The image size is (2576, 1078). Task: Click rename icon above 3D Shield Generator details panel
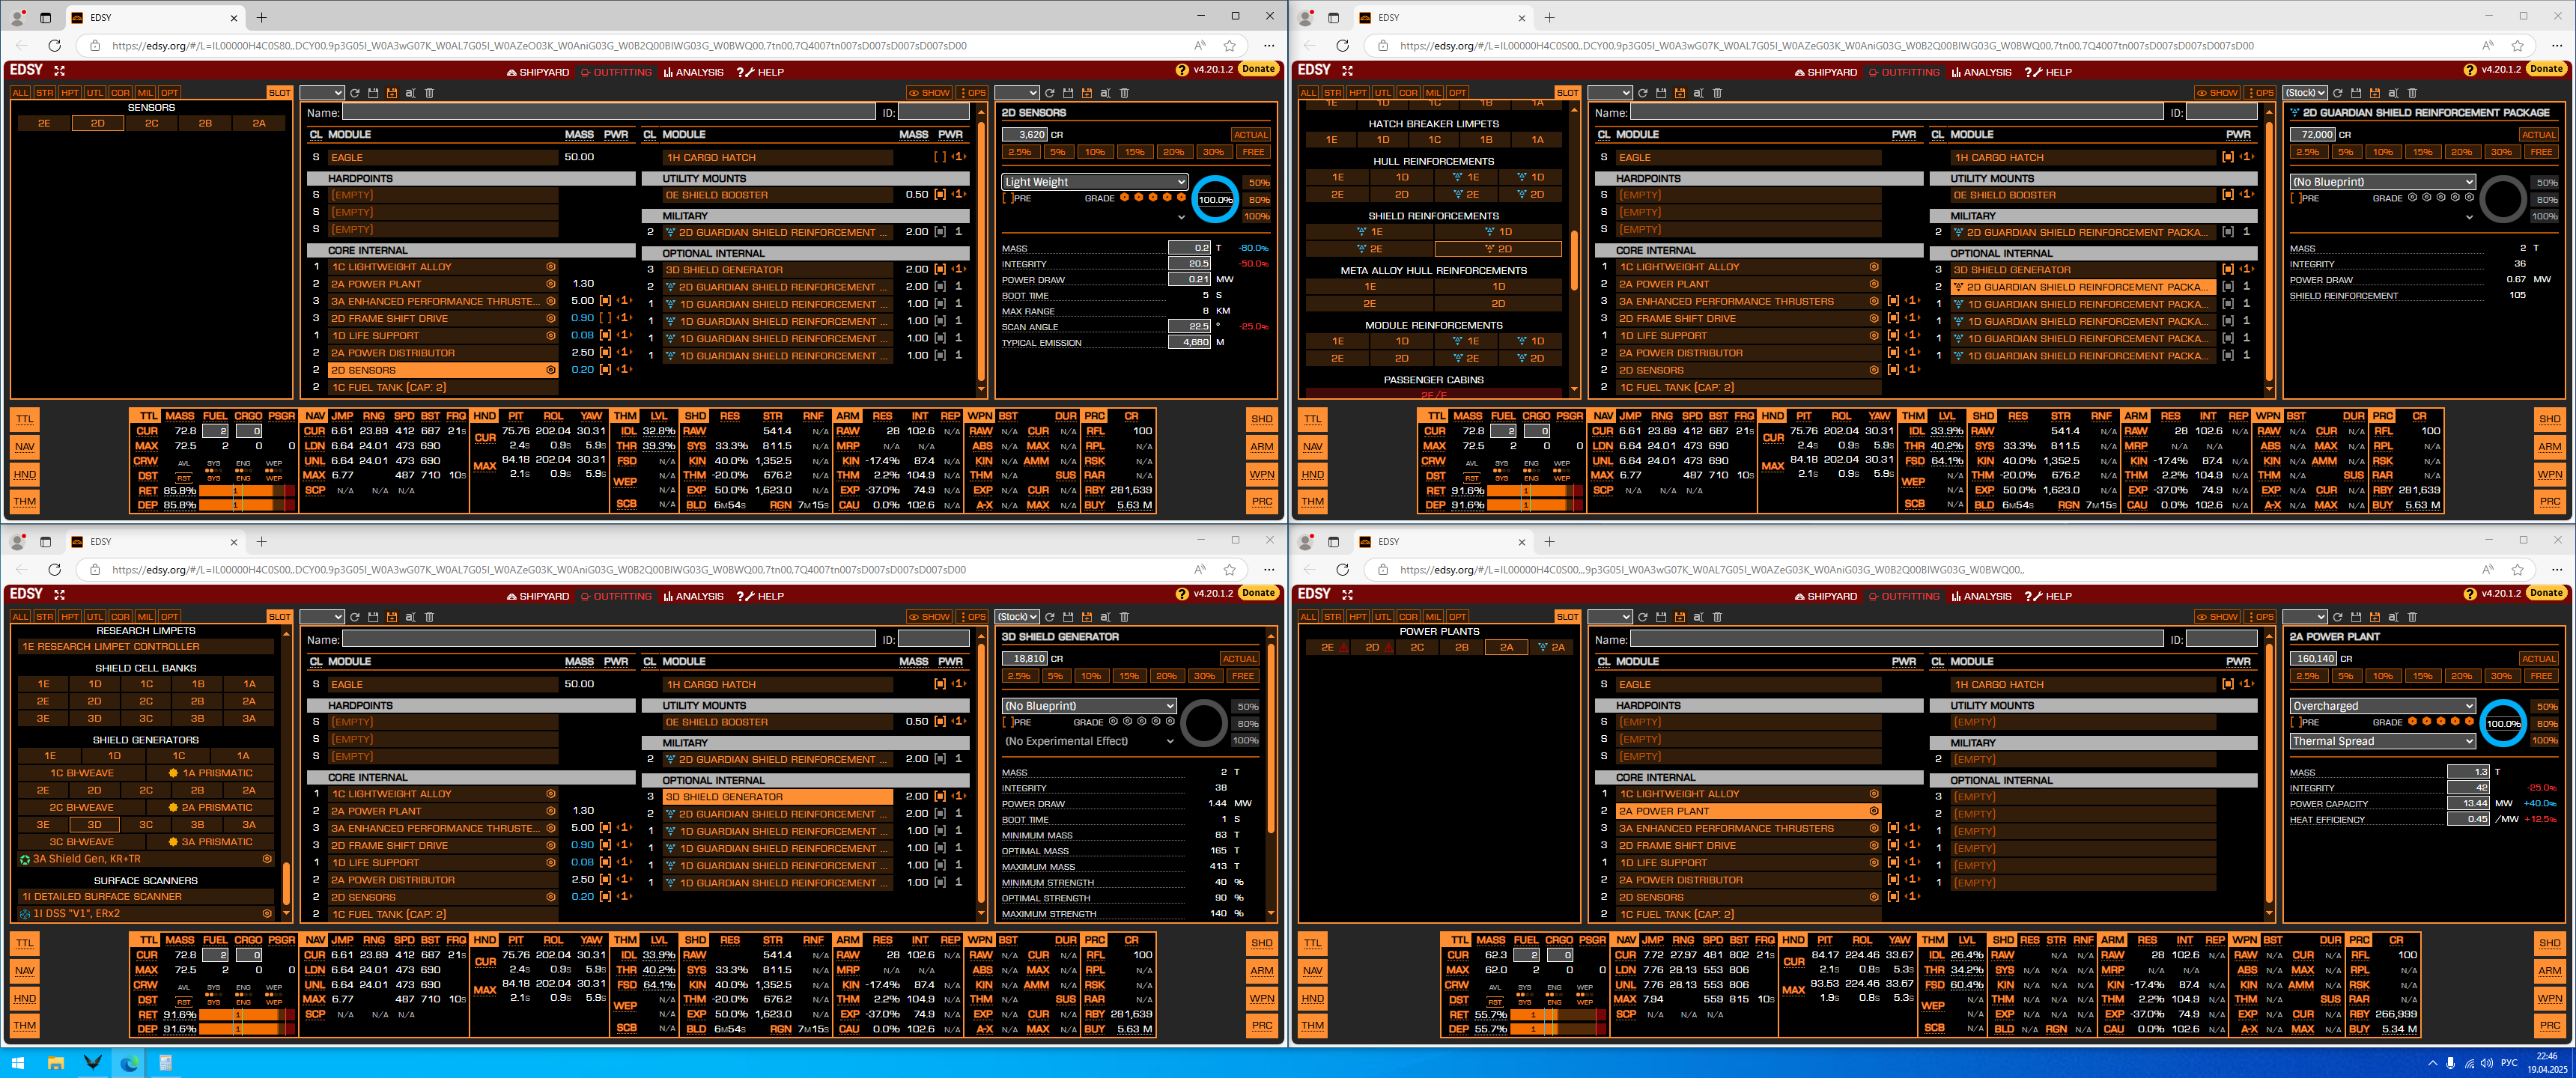click(x=1105, y=617)
